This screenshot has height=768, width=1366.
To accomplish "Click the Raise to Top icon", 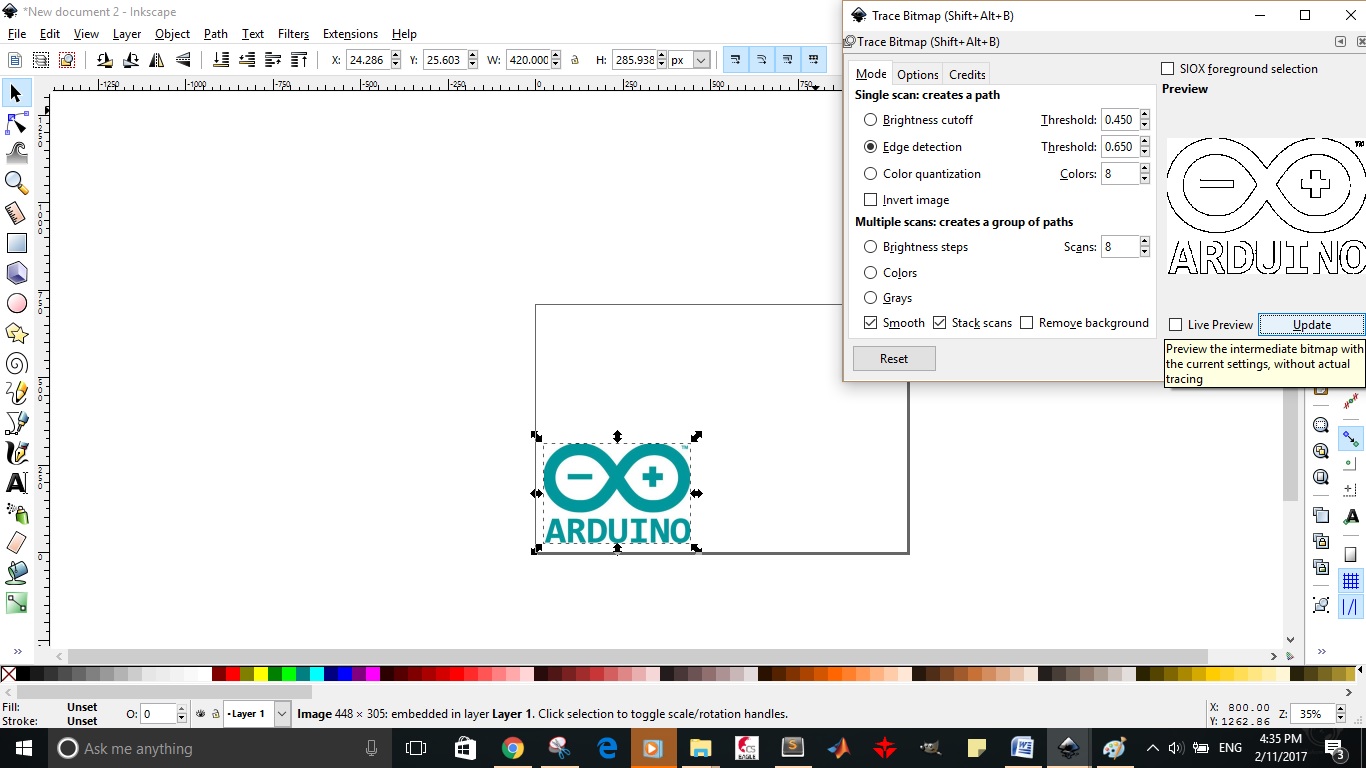I will click(x=297, y=60).
